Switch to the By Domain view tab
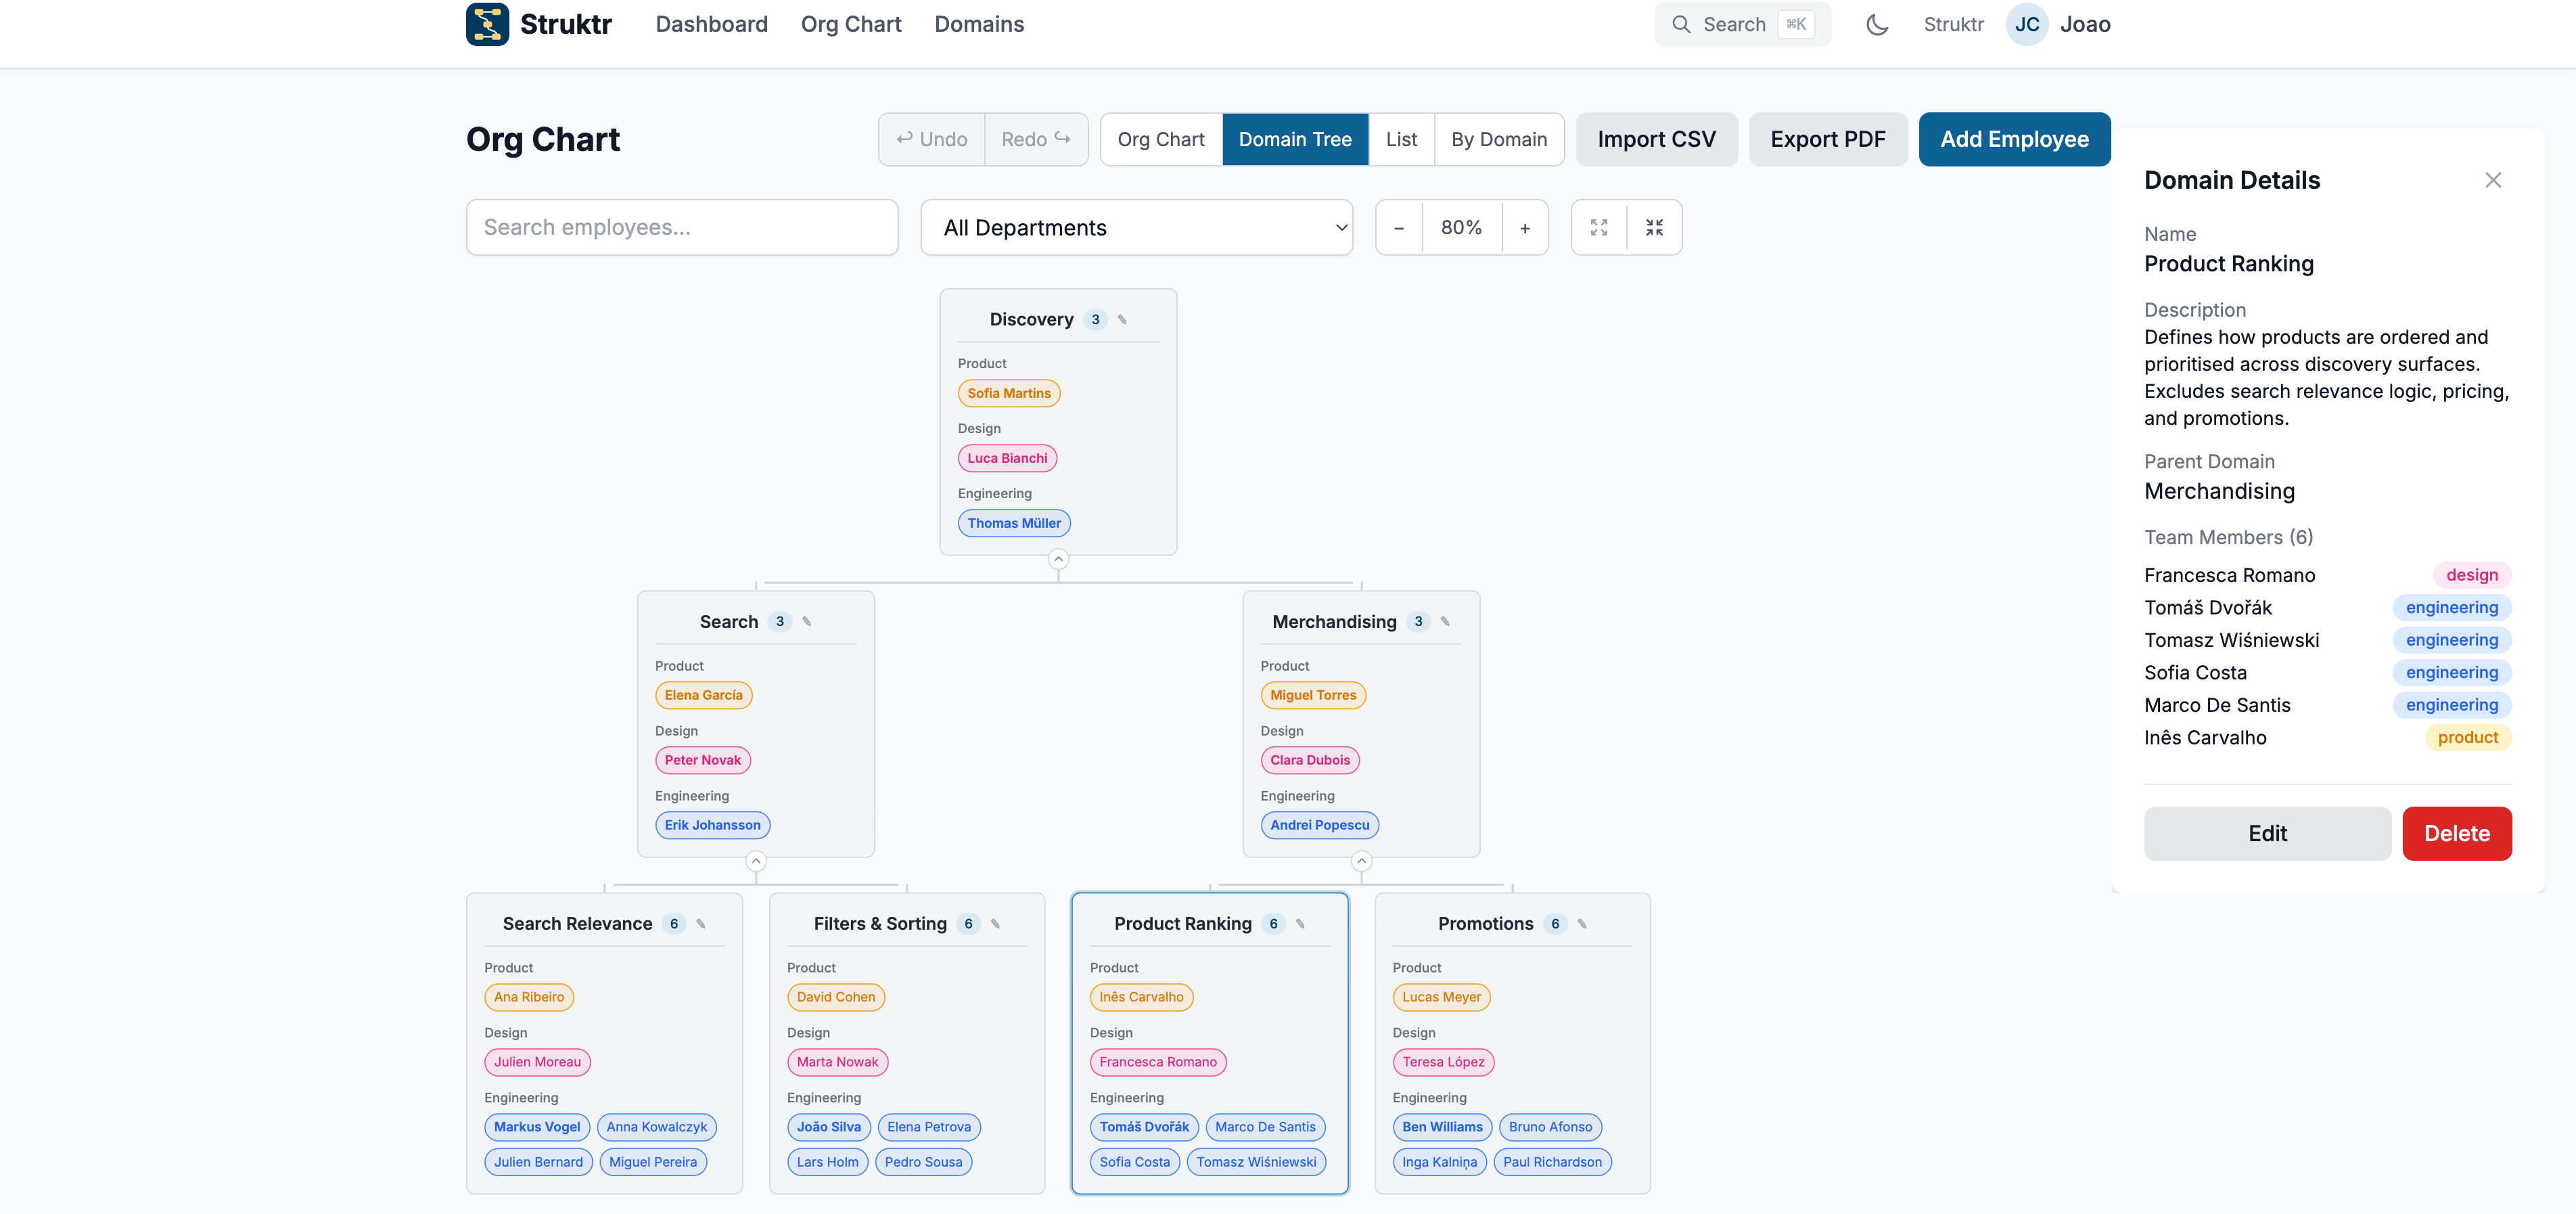Image resolution: width=2576 pixels, height=1214 pixels. (x=1499, y=139)
